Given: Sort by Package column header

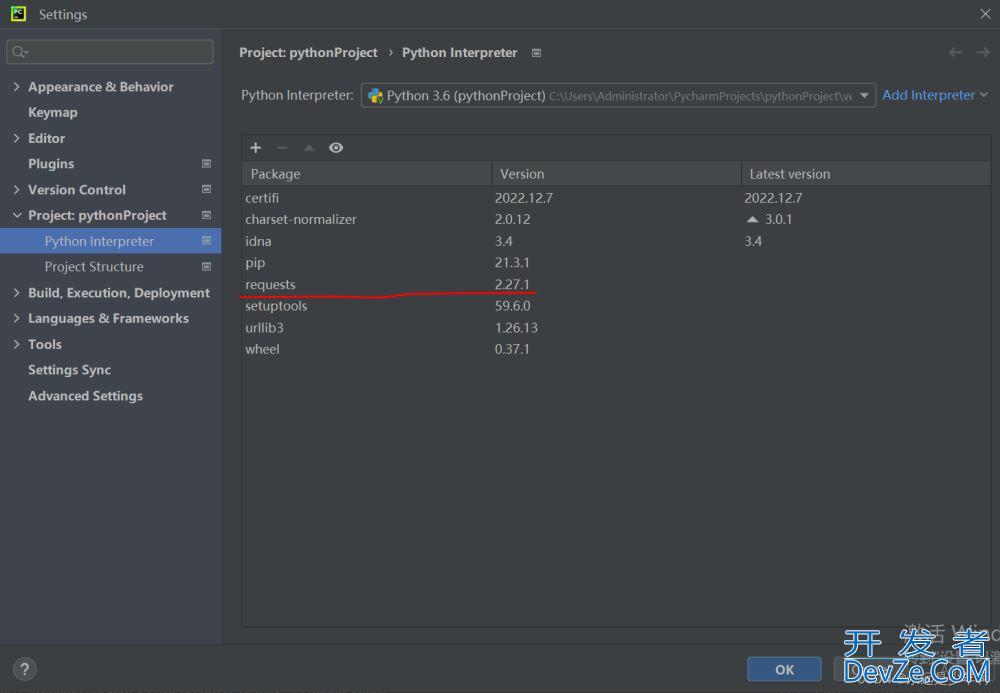Looking at the screenshot, I should pyautogui.click(x=367, y=174).
